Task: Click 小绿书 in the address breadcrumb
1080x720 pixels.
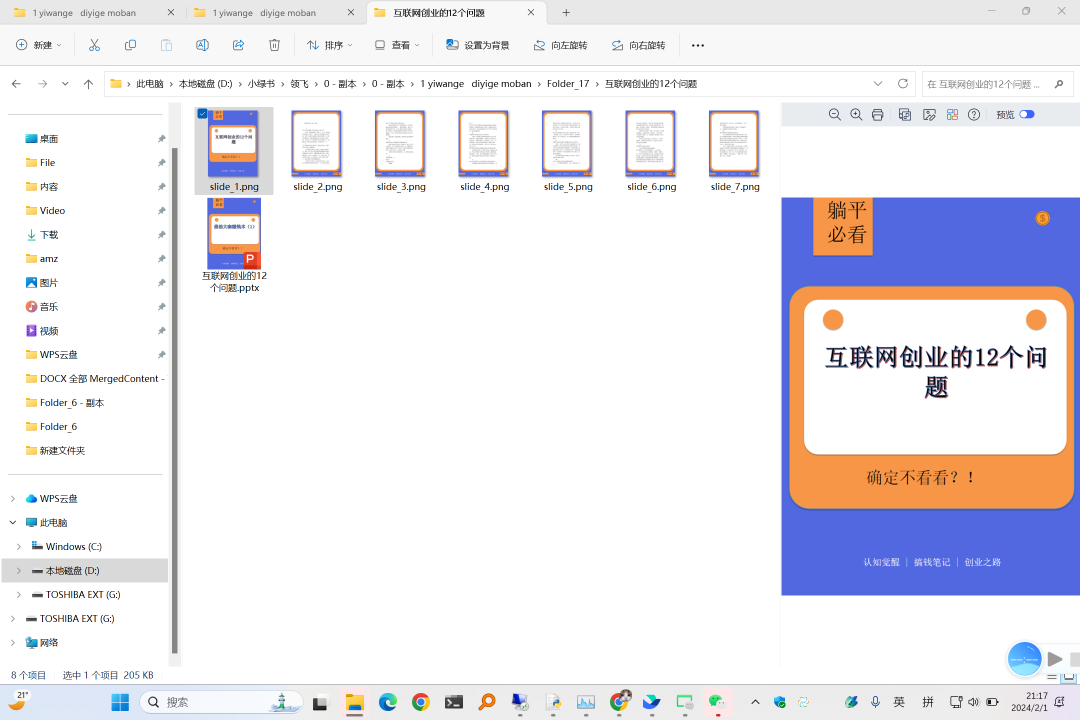Action: click(x=262, y=83)
